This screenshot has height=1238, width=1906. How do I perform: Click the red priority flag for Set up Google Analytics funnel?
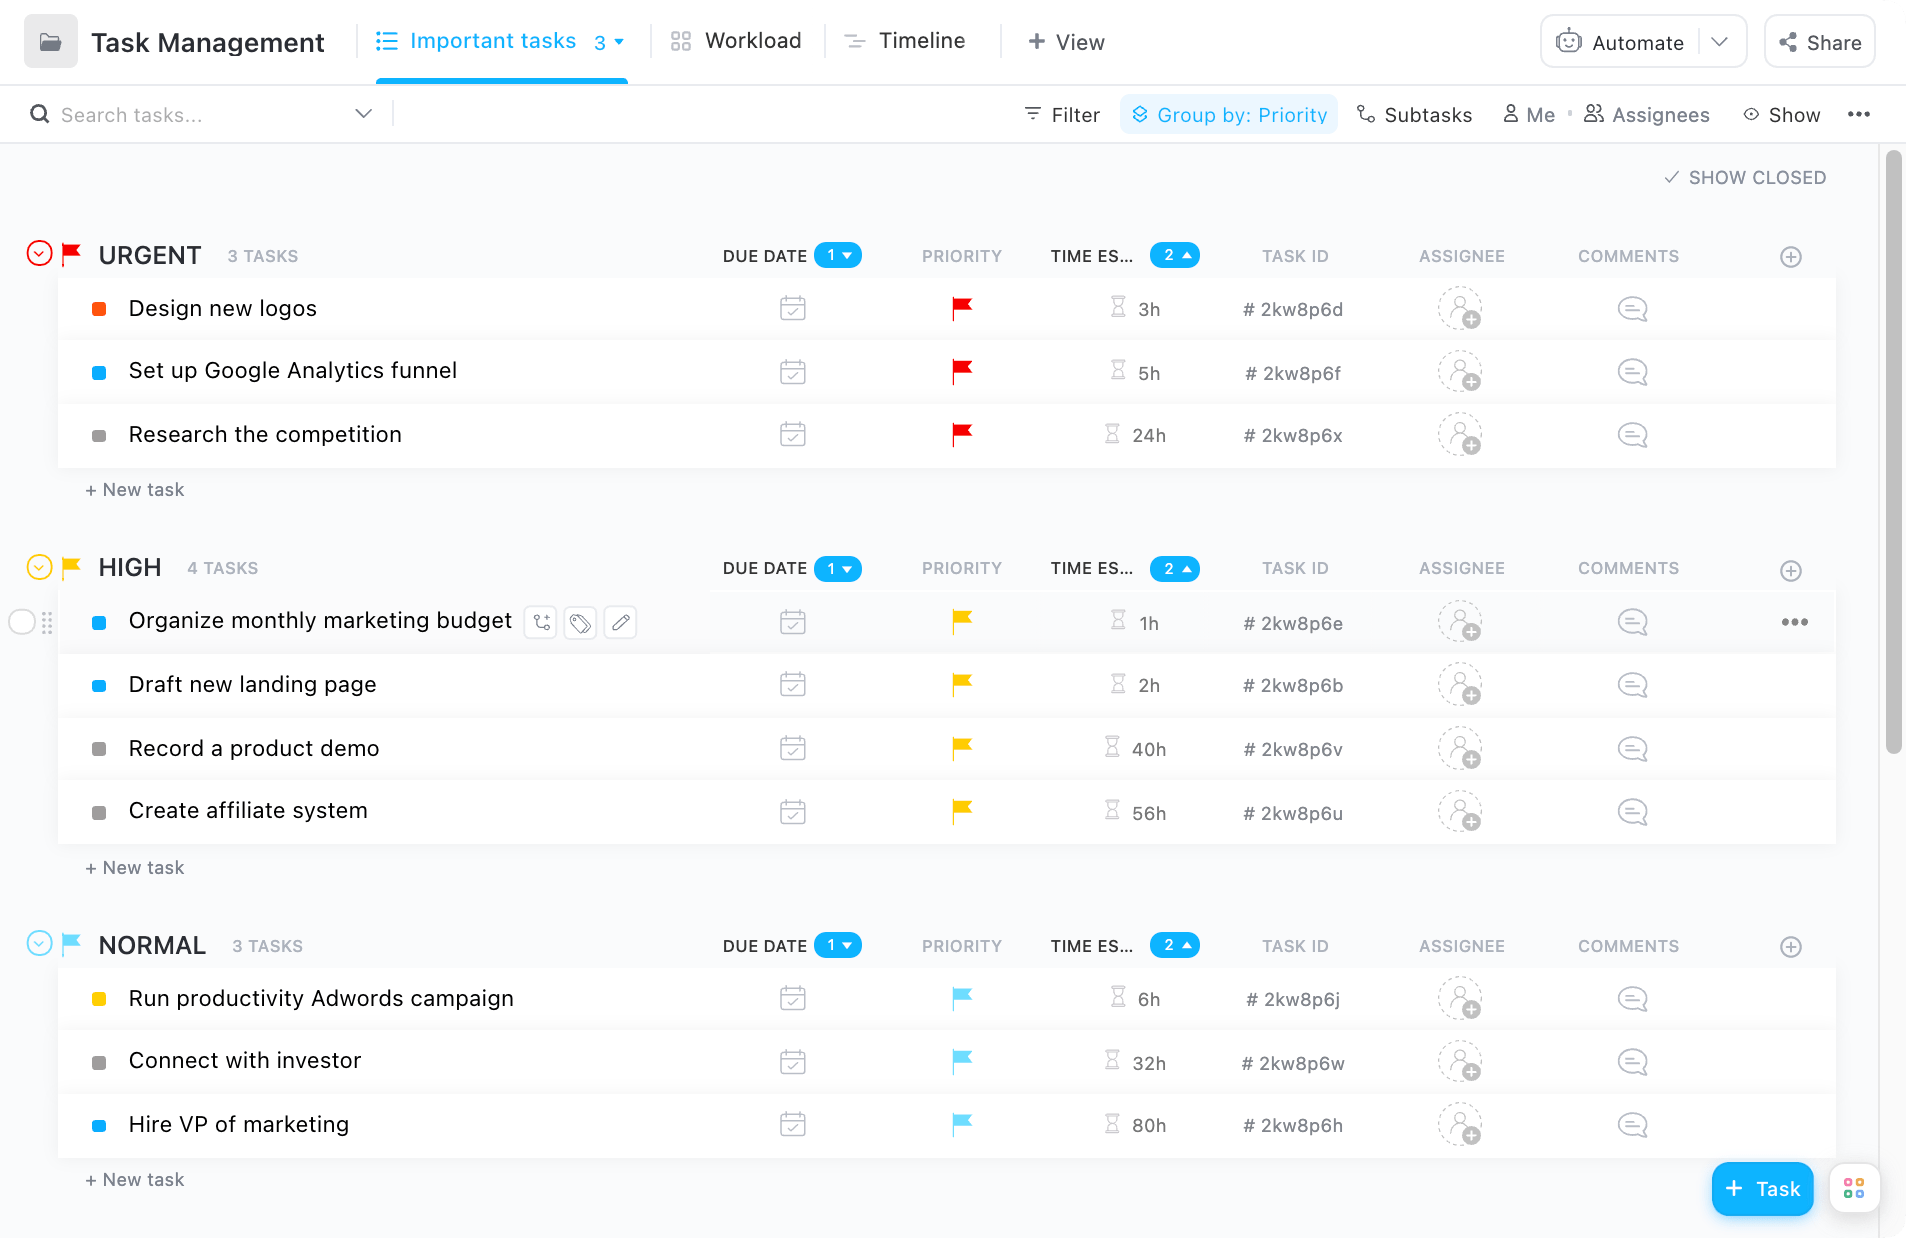(x=962, y=372)
